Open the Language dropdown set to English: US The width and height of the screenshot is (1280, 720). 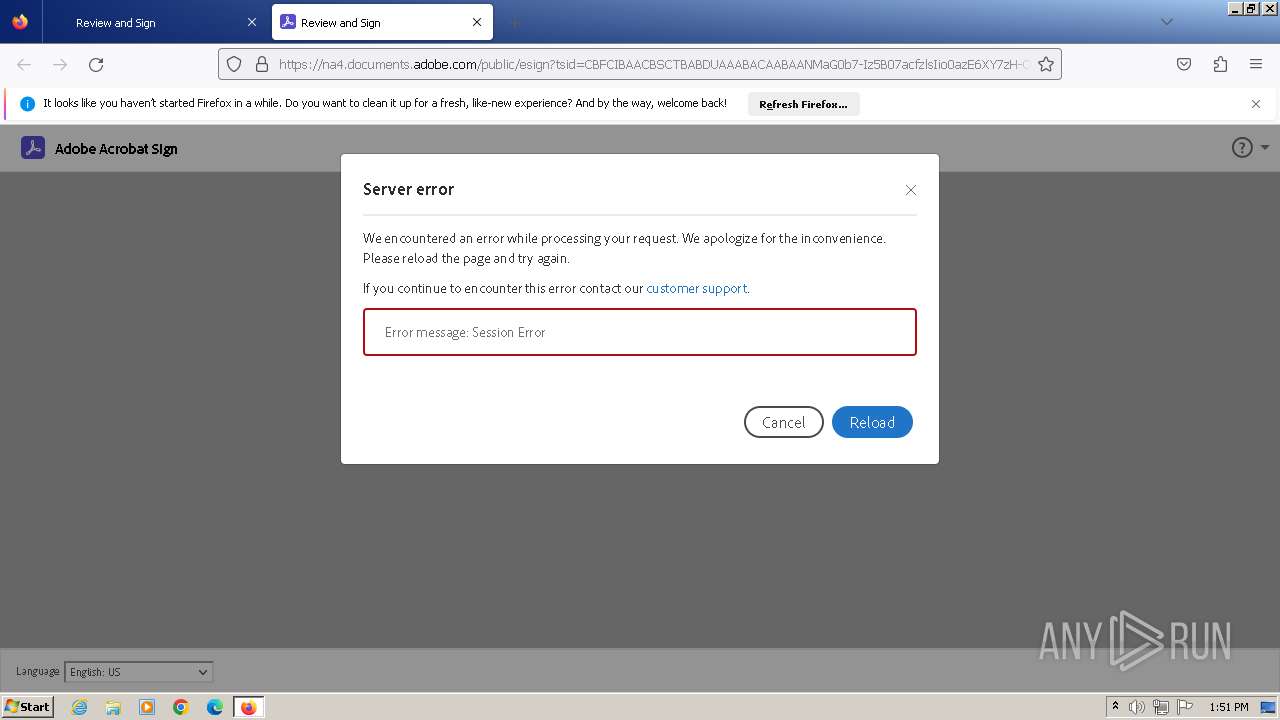(x=138, y=672)
